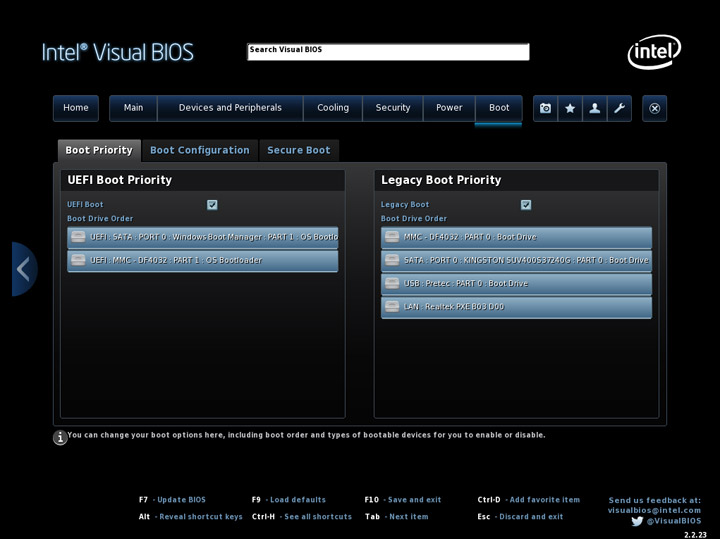Click See all shortcuts

(x=302, y=517)
